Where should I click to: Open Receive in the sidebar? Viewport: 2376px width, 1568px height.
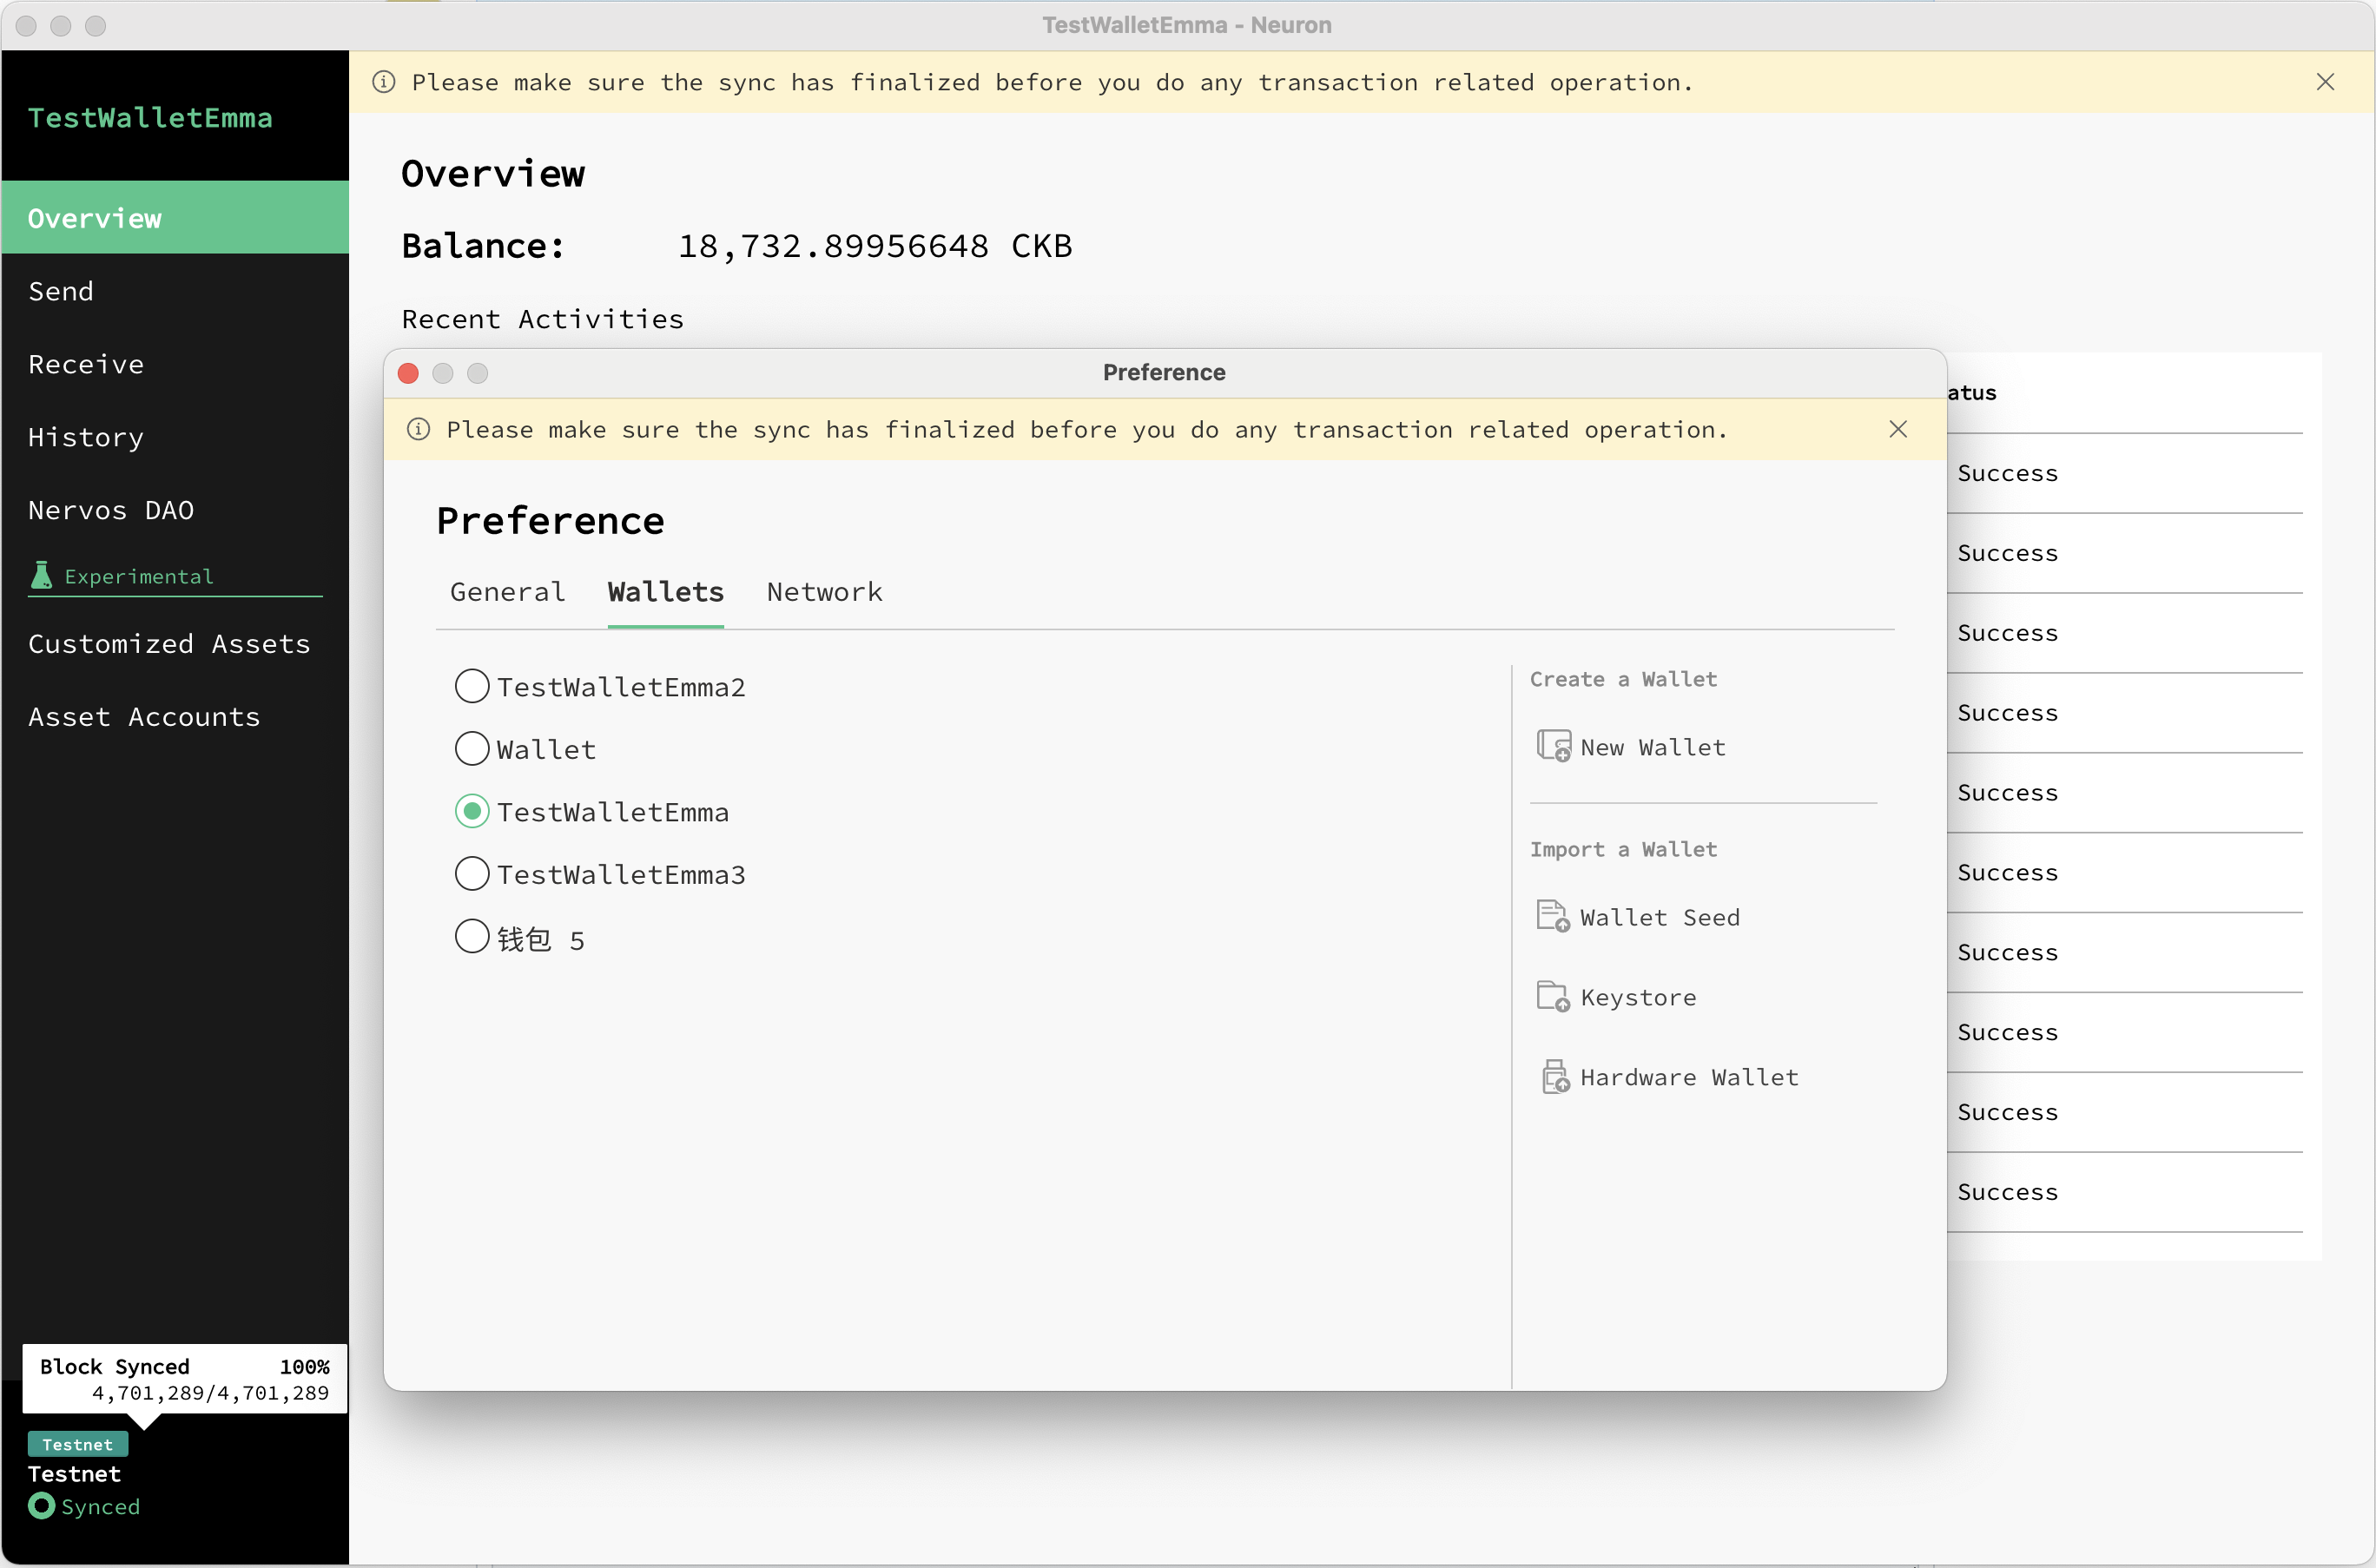(175, 364)
